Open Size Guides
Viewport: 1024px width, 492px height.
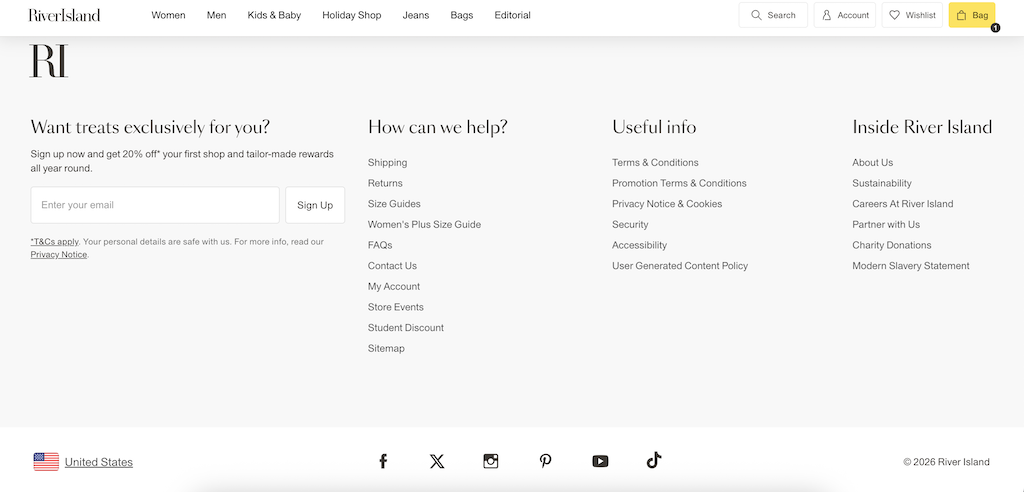coord(394,204)
